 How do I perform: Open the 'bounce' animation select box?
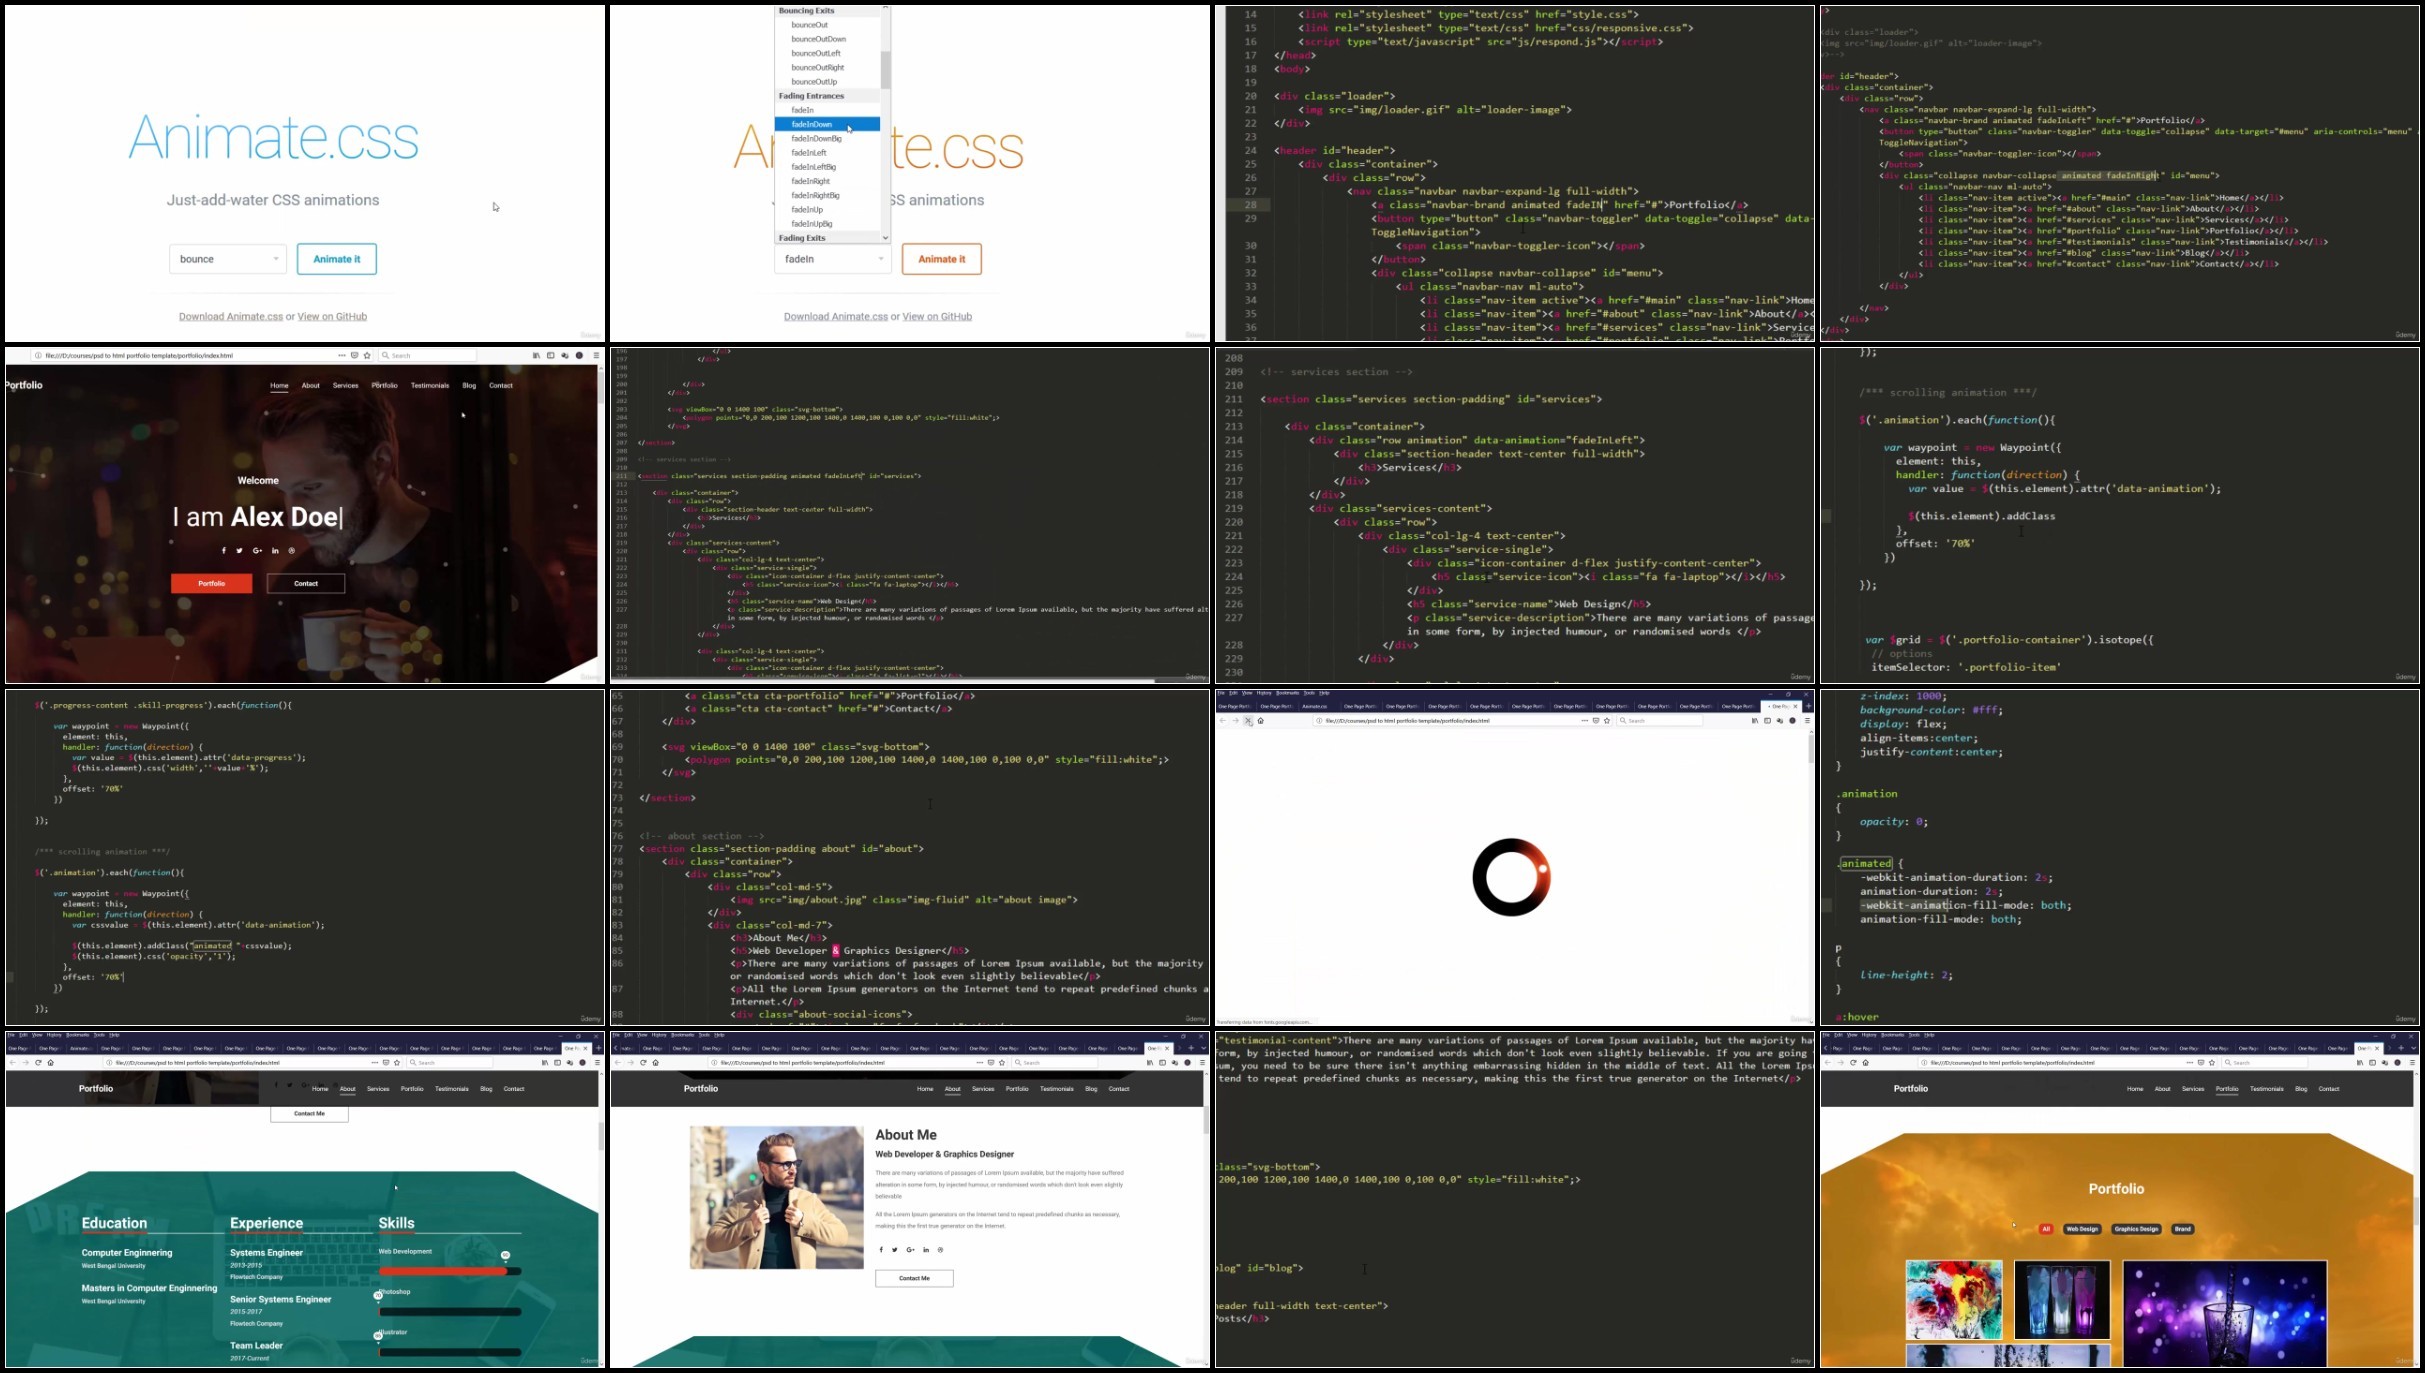[228, 259]
